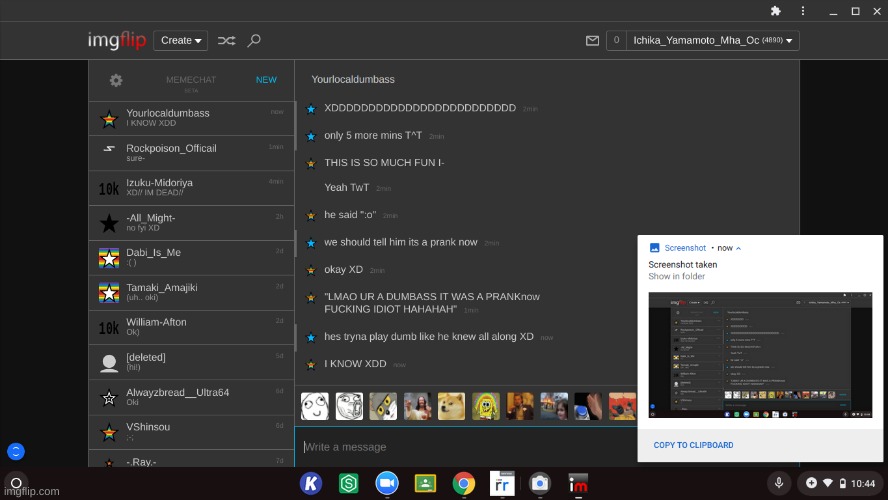This screenshot has width=888, height=500.
Task: Select the Izuku-Midoriya conversation
Action: [190, 187]
